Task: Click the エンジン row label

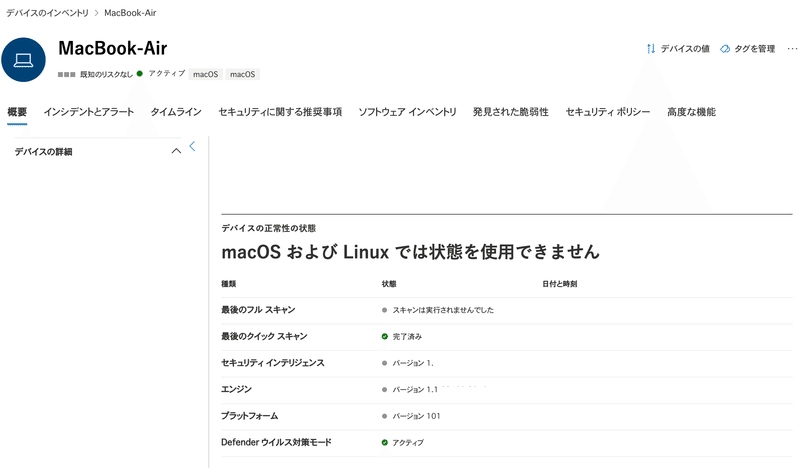Action: 236,389
